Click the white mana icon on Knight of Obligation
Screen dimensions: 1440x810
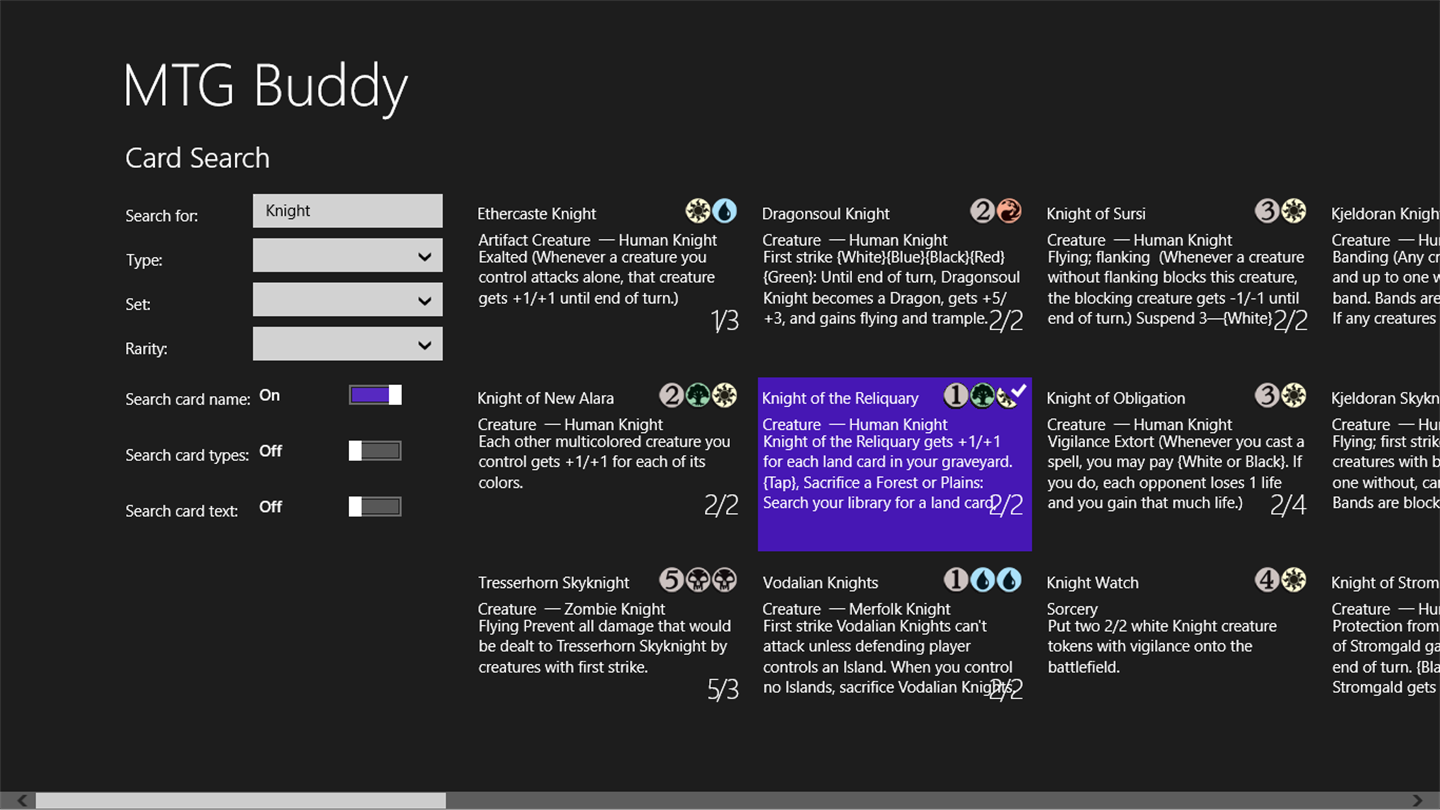1293,396
